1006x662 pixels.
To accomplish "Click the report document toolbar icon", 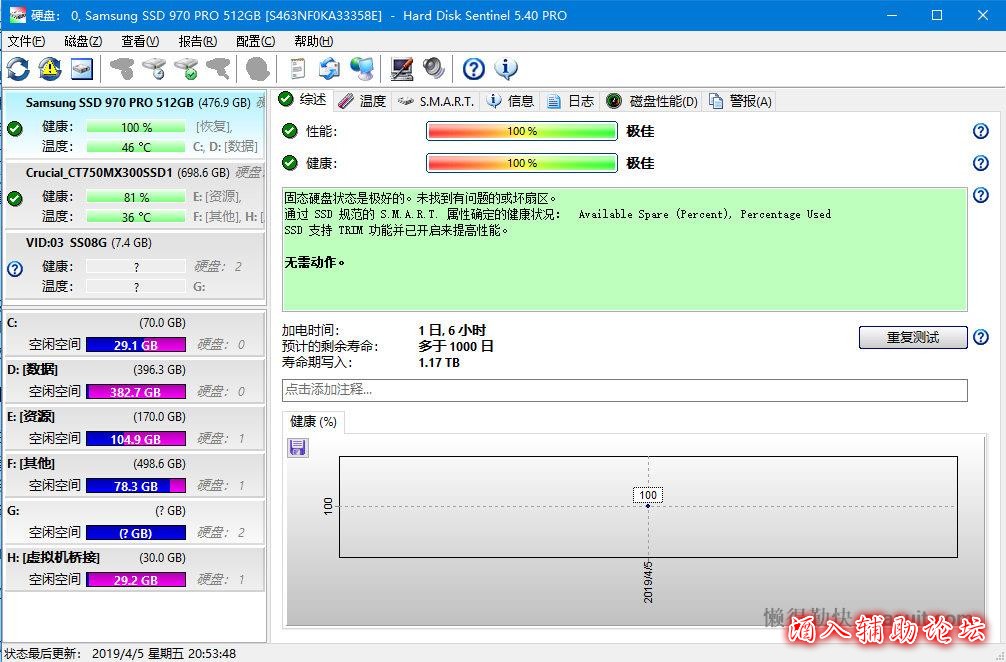I will click(297, 69).
